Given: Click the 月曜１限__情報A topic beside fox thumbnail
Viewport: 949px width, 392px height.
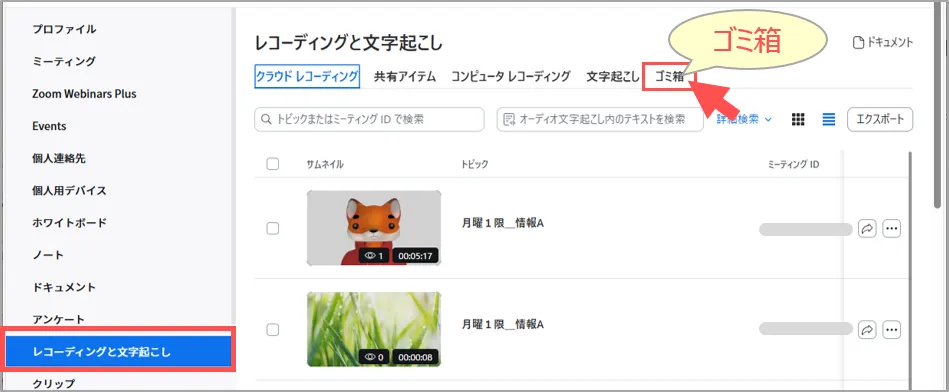Looking at the screenshot, I should point(503,223).
